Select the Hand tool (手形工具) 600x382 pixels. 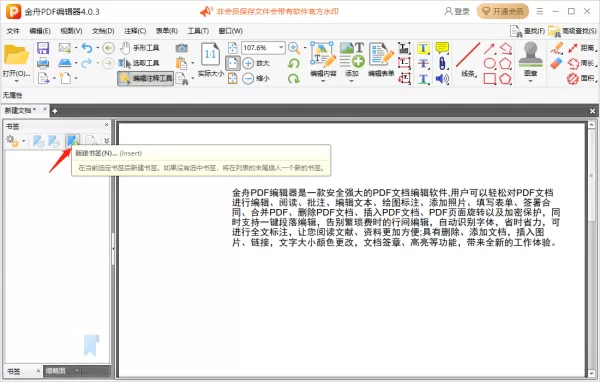(139, 48)
